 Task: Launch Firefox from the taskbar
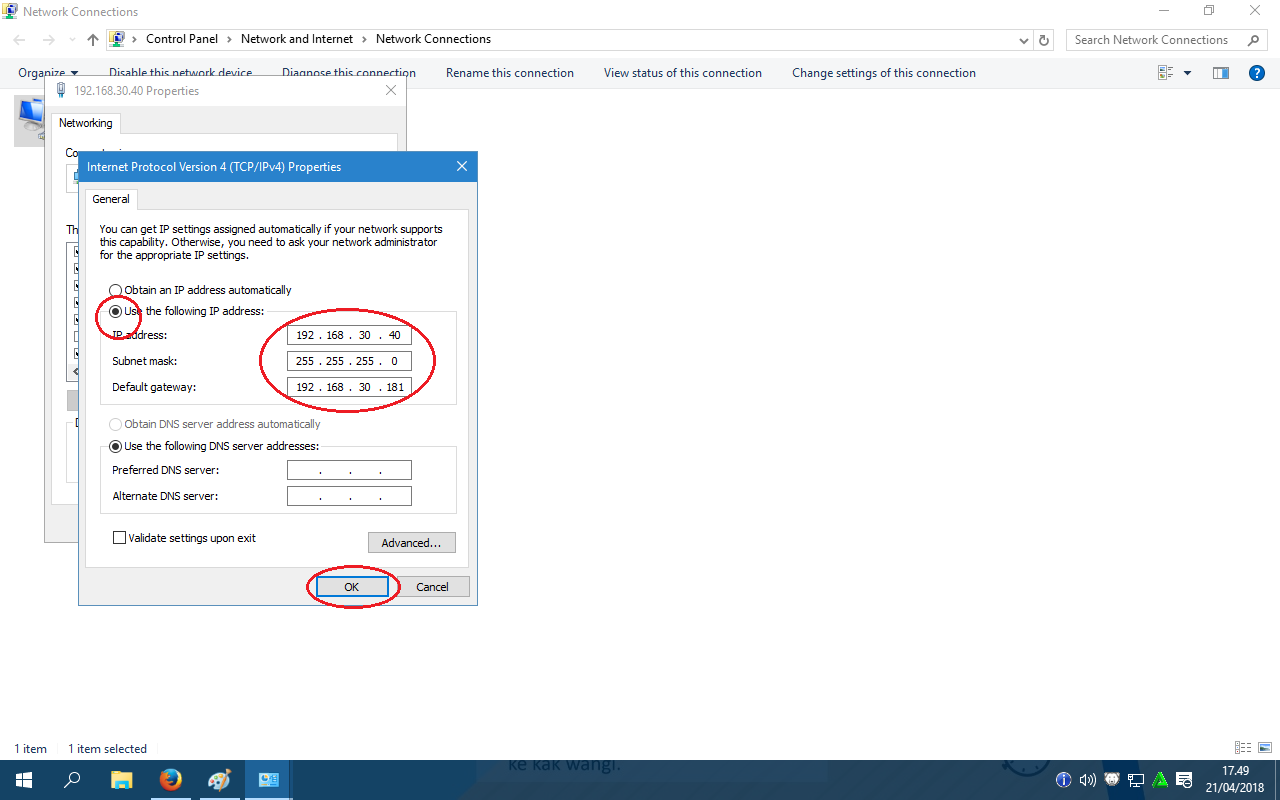[170, 779]
